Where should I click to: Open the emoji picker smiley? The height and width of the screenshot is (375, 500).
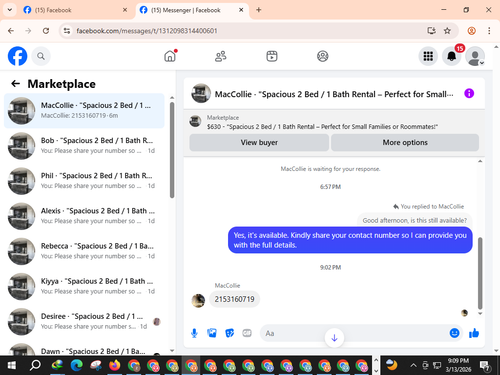click(454, 333)
